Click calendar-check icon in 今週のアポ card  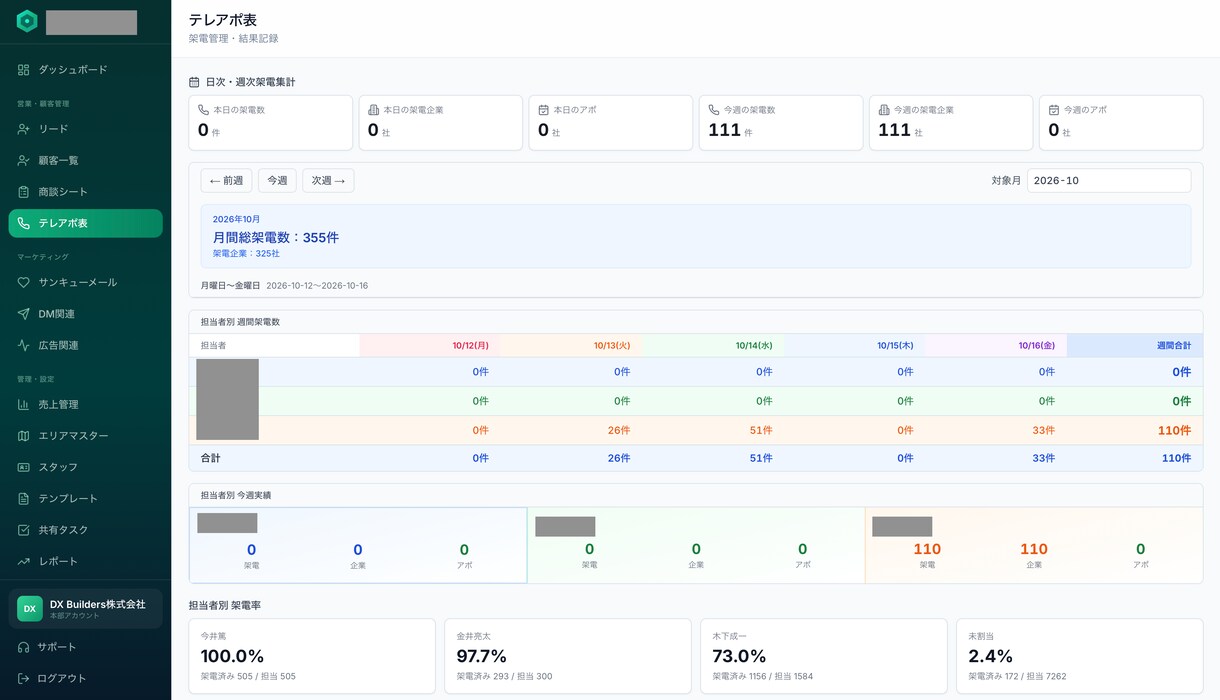[x=1054, y=110]
